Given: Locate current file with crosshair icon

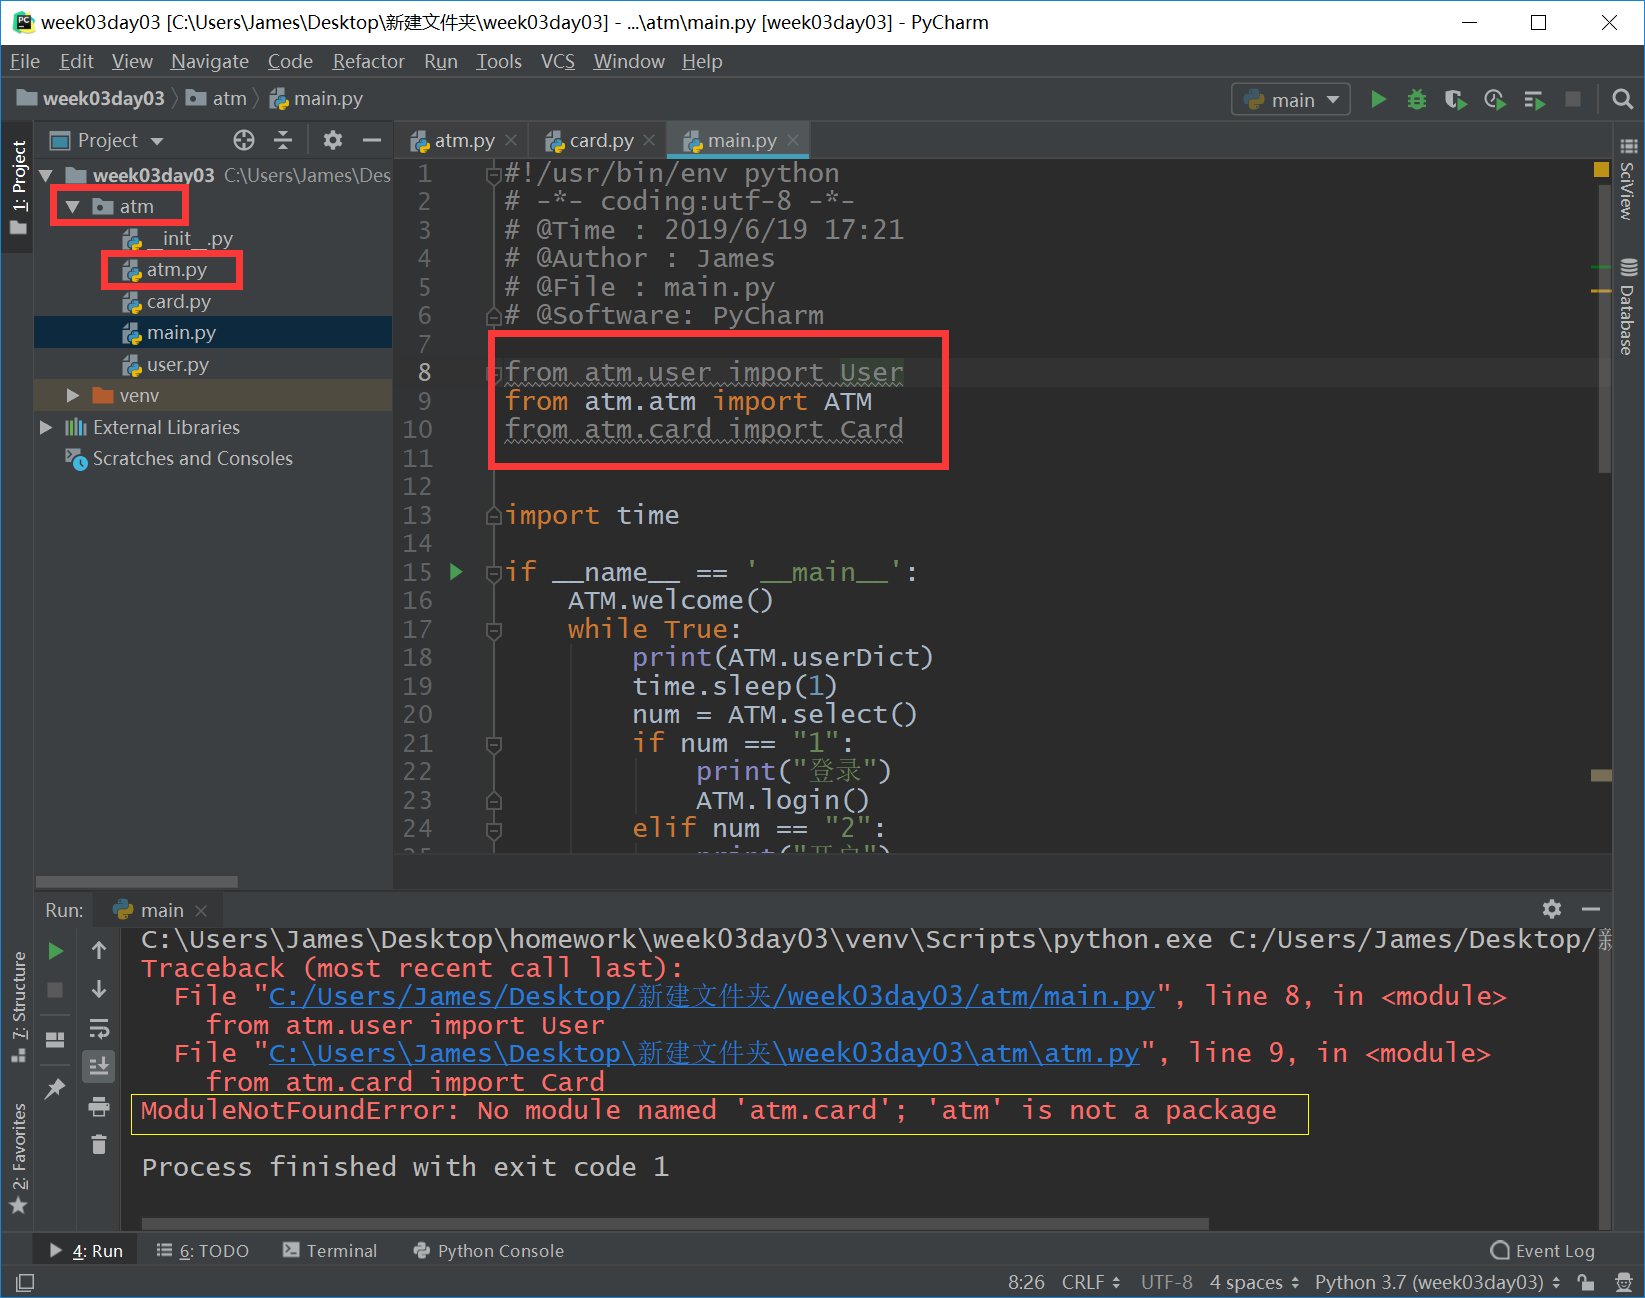Looking at the screenshot, I should (x=244, y=140).
